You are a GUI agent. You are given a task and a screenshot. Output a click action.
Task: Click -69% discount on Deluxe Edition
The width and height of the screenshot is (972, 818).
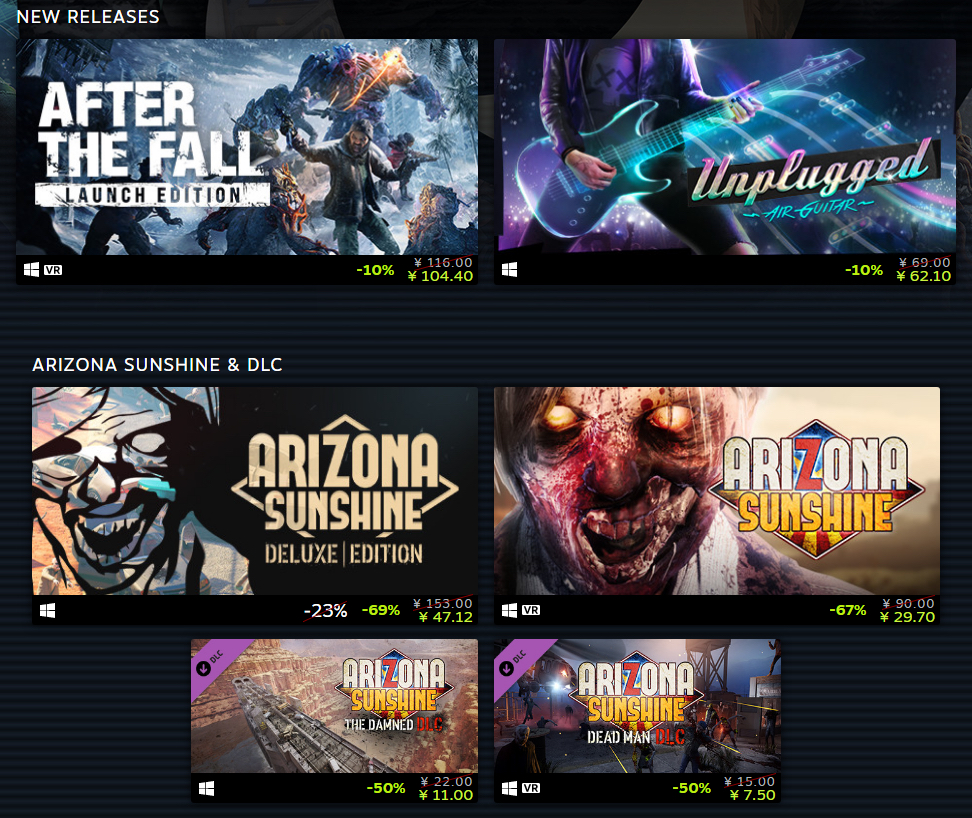click(x=381, y=610)
